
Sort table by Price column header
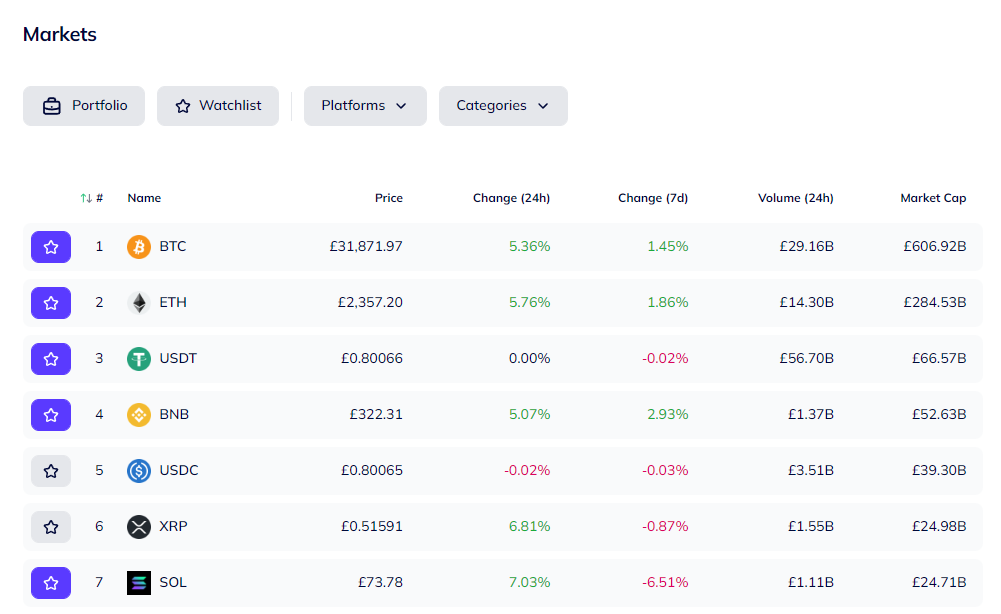pos(389,198)
